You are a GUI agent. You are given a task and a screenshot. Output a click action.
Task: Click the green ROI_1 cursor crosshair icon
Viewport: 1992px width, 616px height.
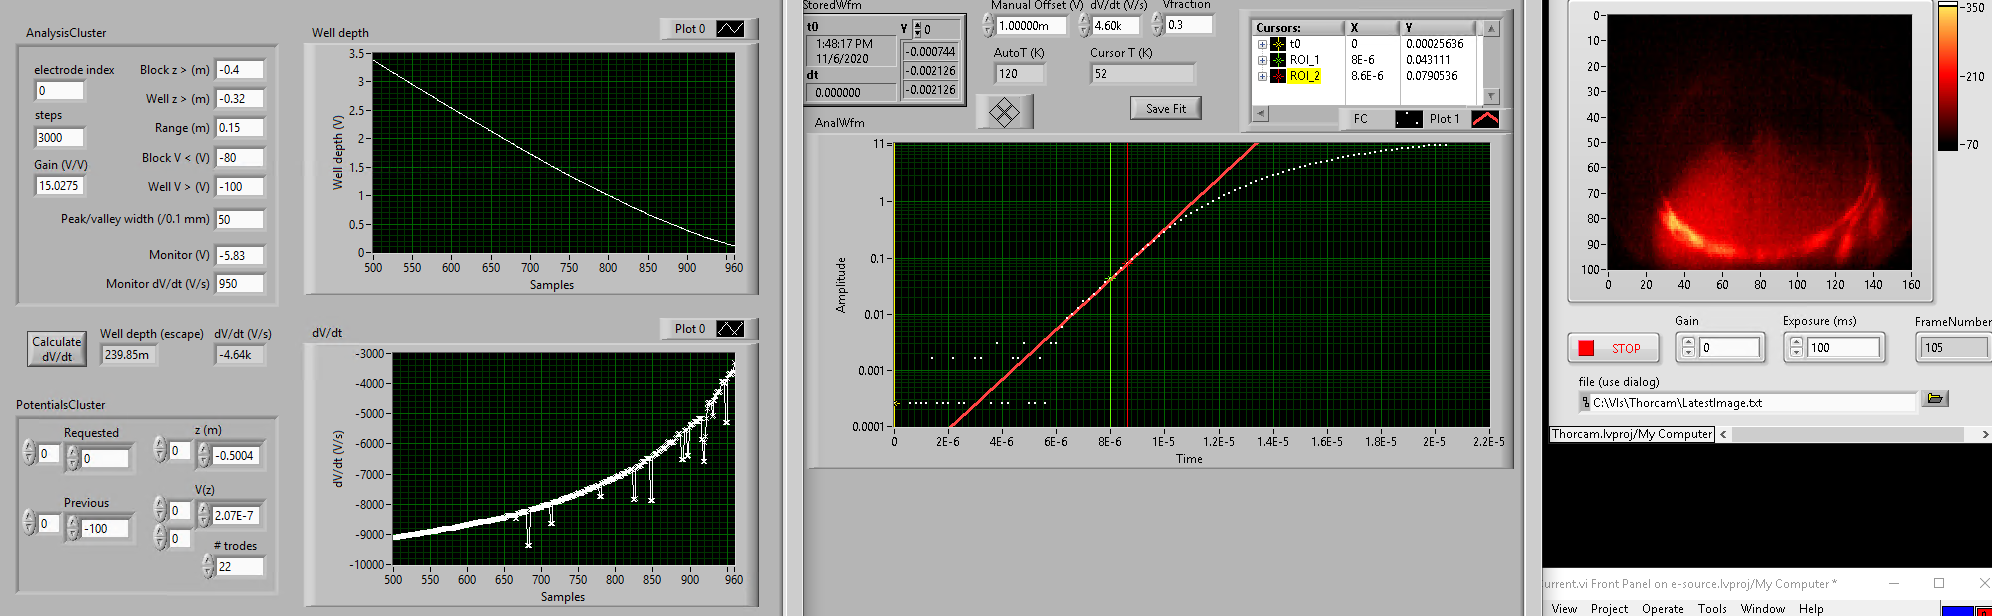1278,60
